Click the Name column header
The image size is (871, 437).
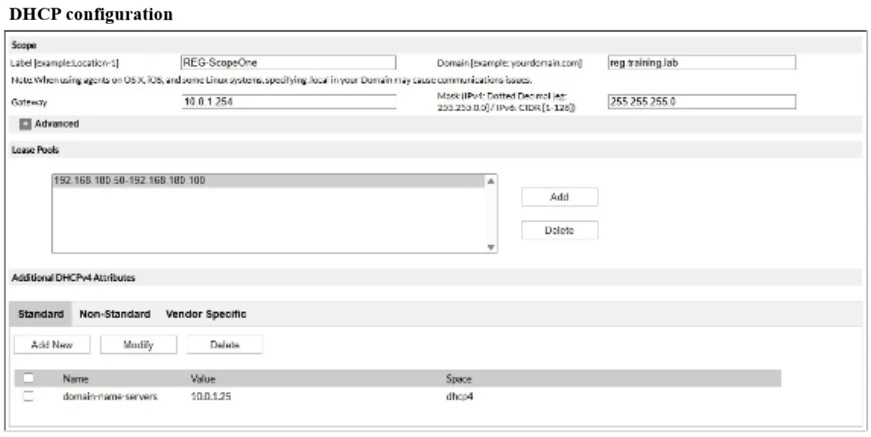[x=76, y=379]
